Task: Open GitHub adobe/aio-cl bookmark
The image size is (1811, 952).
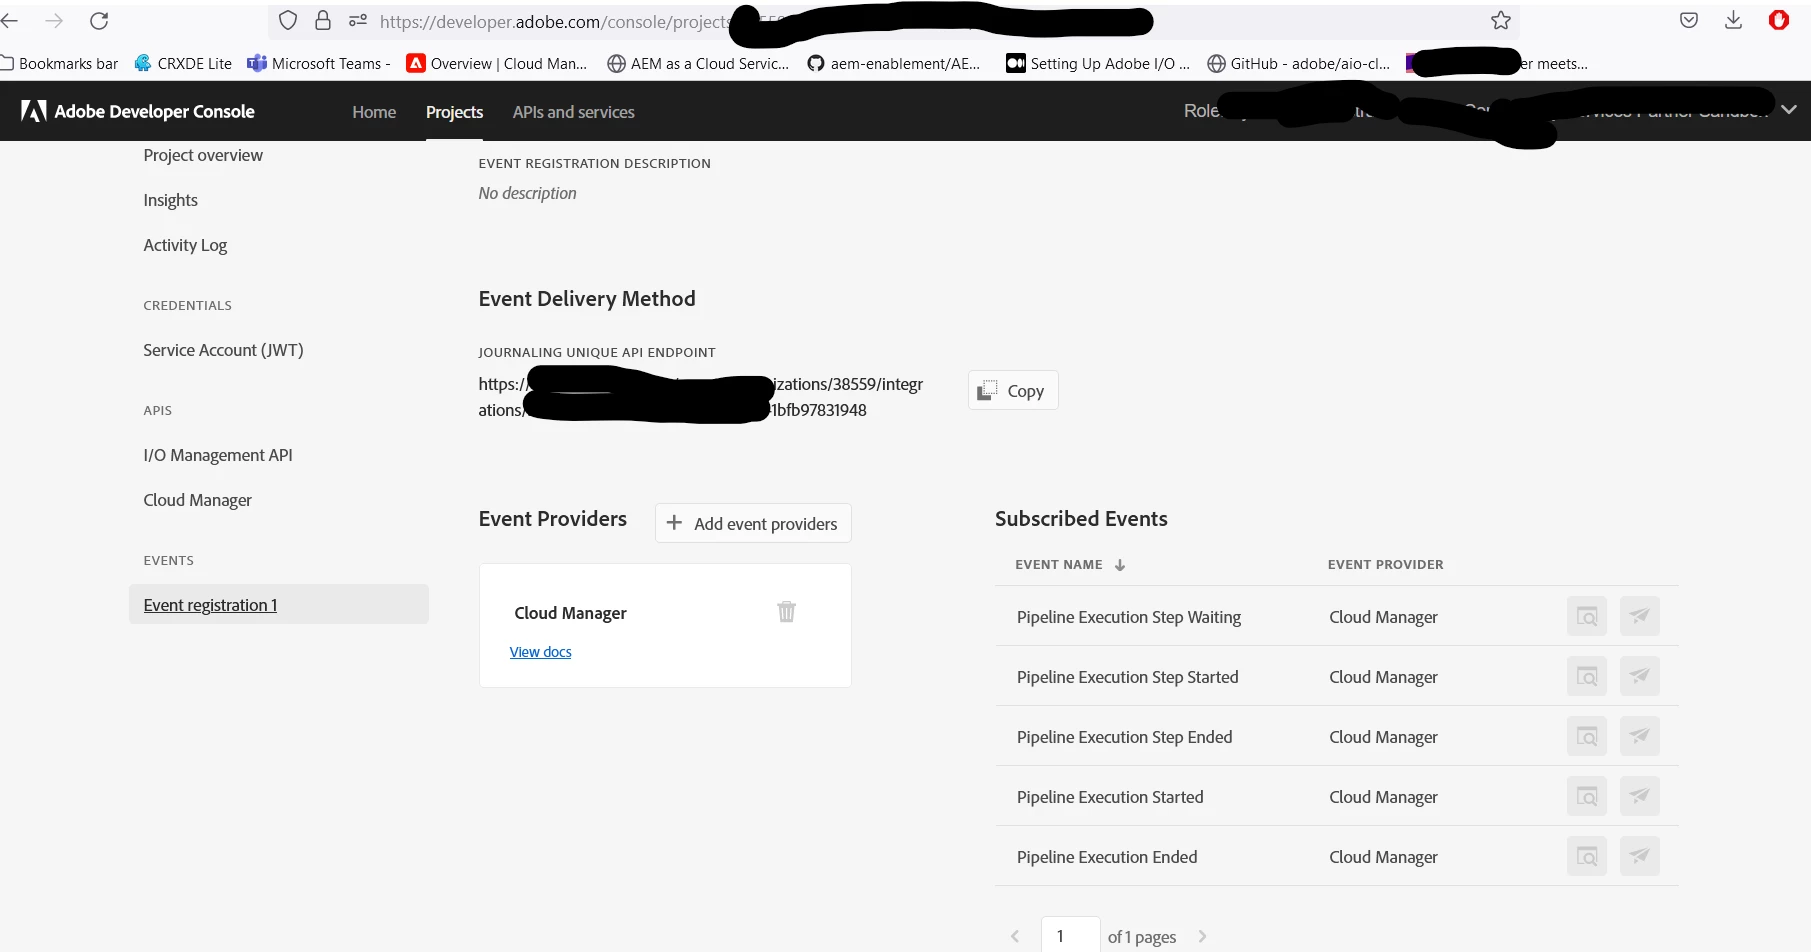Action: point(1299,63)
